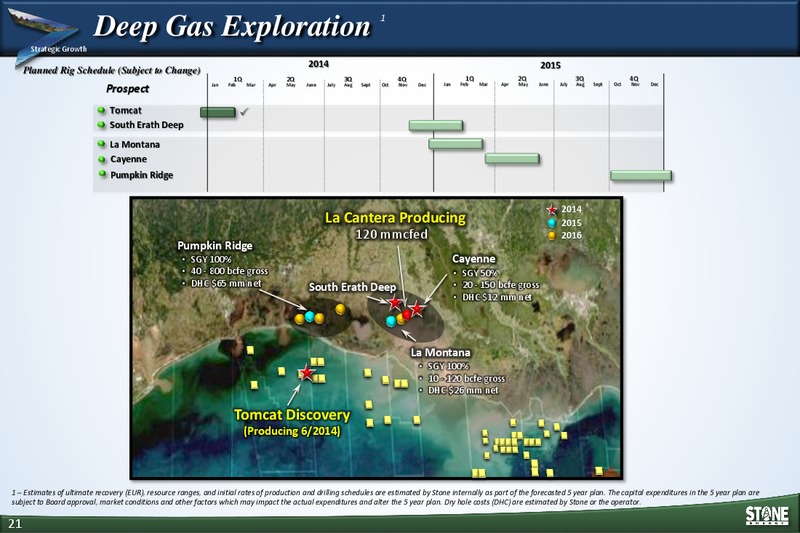Click the 'SGY 50%' text
Viewport: 800px width, 533px height.
(x=480, y=273)
